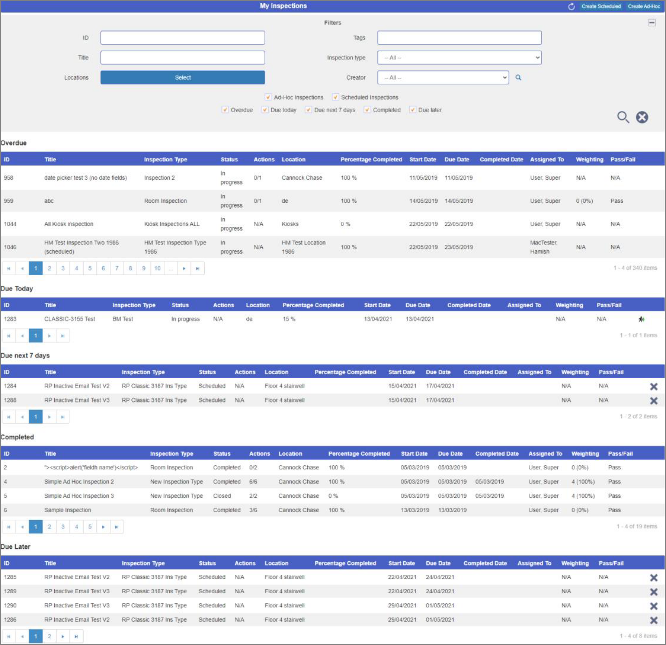Click the Locations Select button
Image resolution: width=666 pixels, height=645 pixels.
[183, 78]
